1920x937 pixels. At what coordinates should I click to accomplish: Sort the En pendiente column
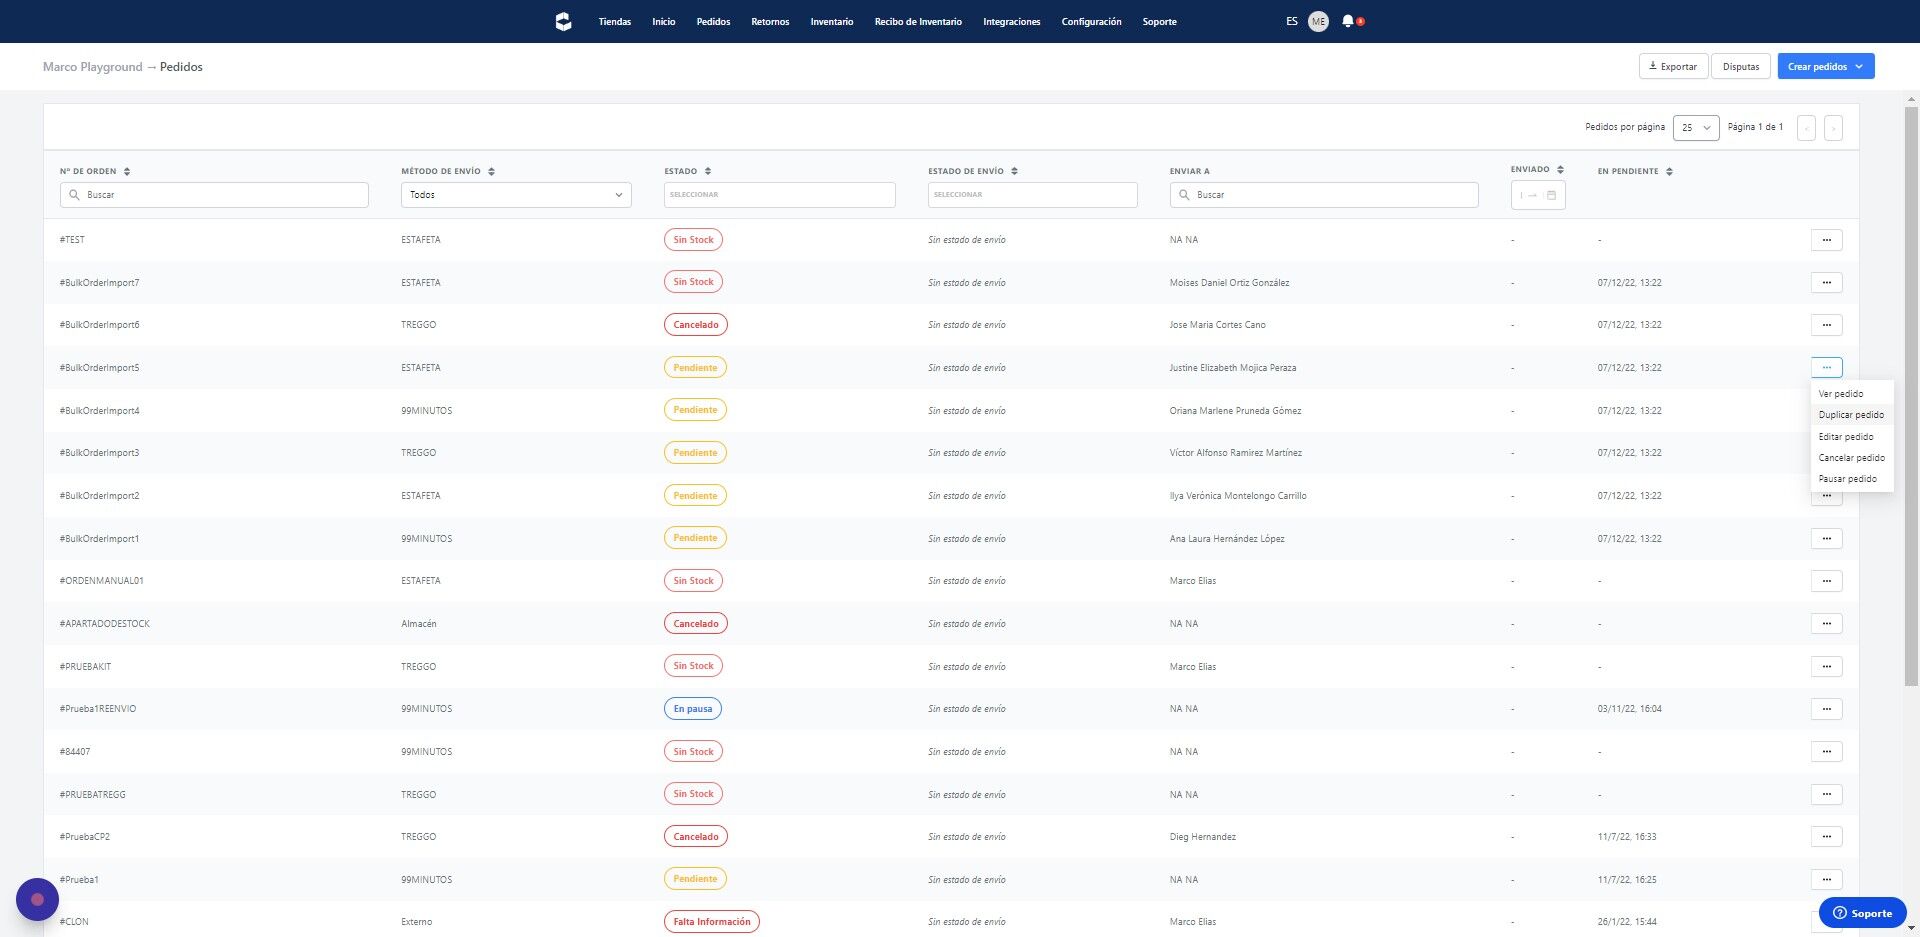tap(1669, 171)
